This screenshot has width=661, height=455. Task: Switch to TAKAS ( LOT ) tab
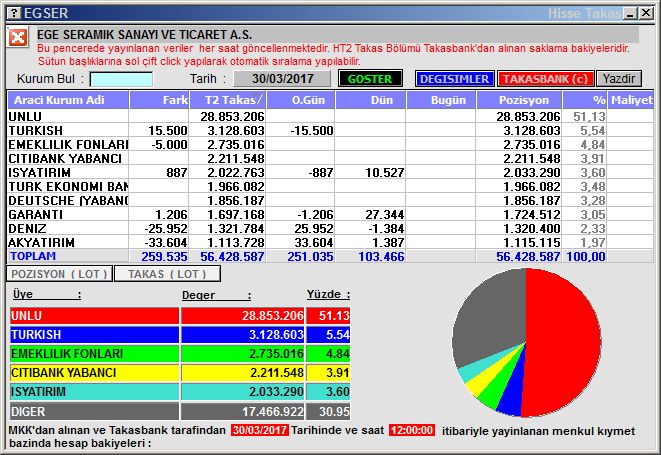coord(167,274)
